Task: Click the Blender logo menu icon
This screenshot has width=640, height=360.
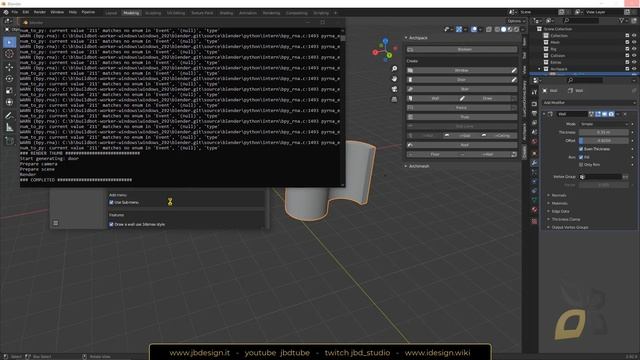Action: click(x=6, y=12)
